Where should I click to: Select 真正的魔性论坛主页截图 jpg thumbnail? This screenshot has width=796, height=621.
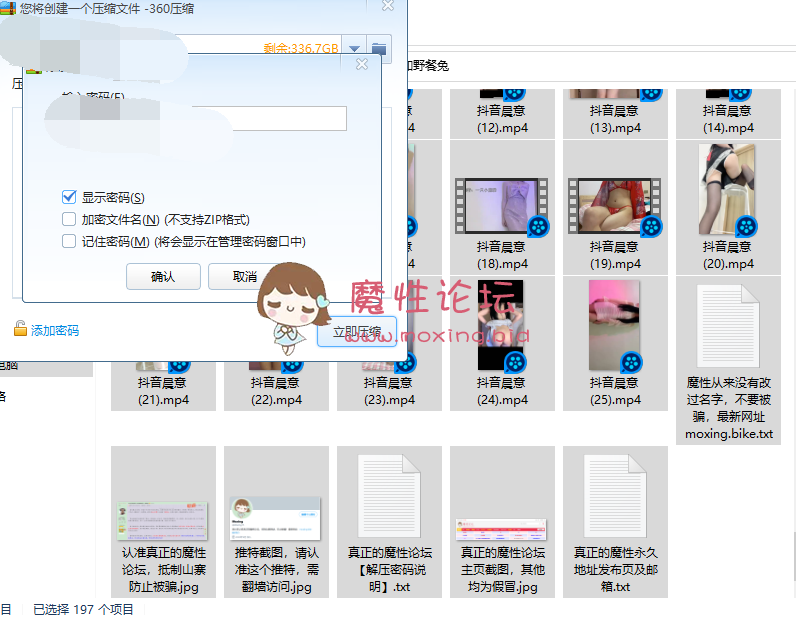click(502, 530)
